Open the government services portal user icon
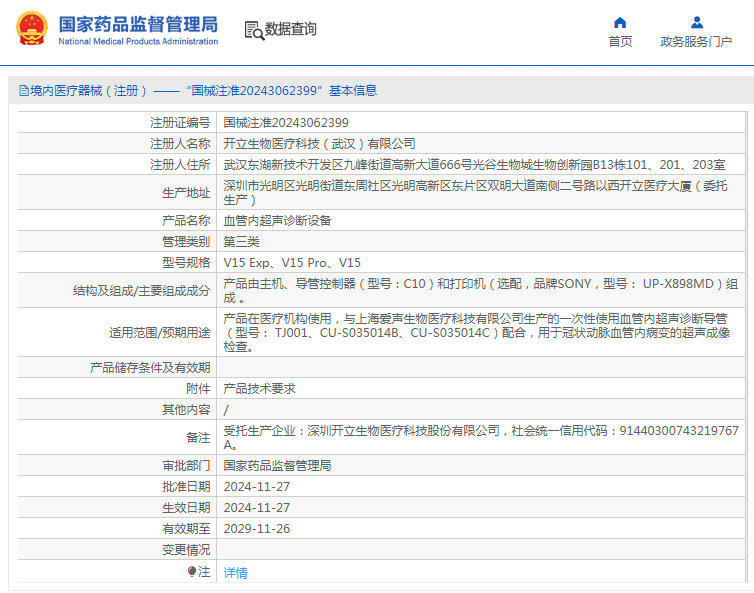 697,23
